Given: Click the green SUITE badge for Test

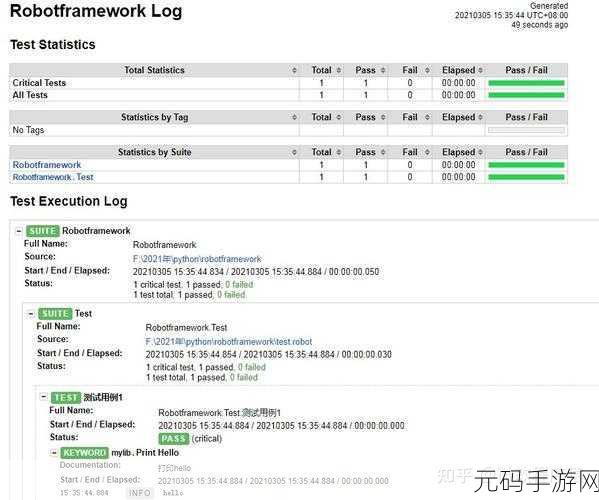Looking at the screenshot, I should pyautogui.click(x=55, y=314).
